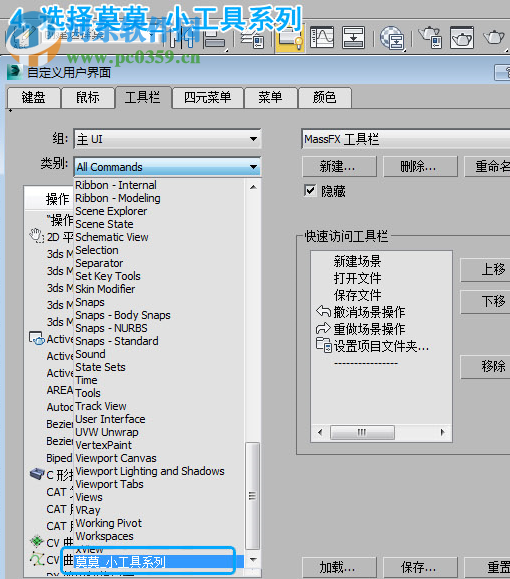Click the 移除 button
The image size is (510, 579).
coord(485,366)
